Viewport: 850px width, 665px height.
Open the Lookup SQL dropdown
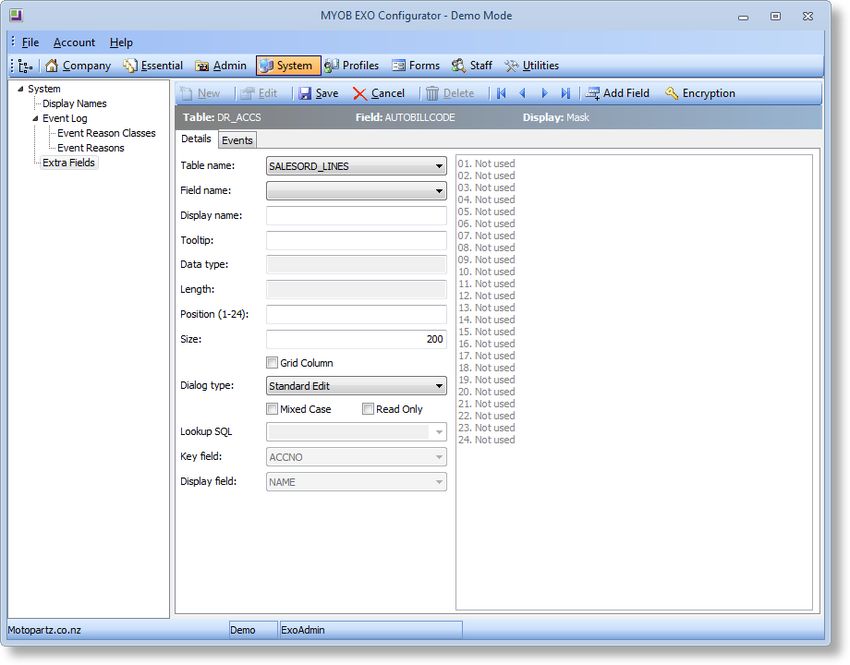coord(439,432)
